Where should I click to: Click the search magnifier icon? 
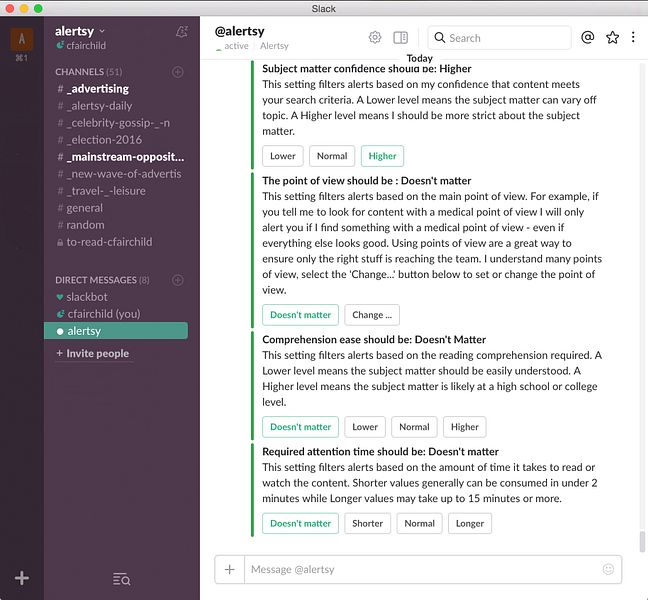point(440,38)
